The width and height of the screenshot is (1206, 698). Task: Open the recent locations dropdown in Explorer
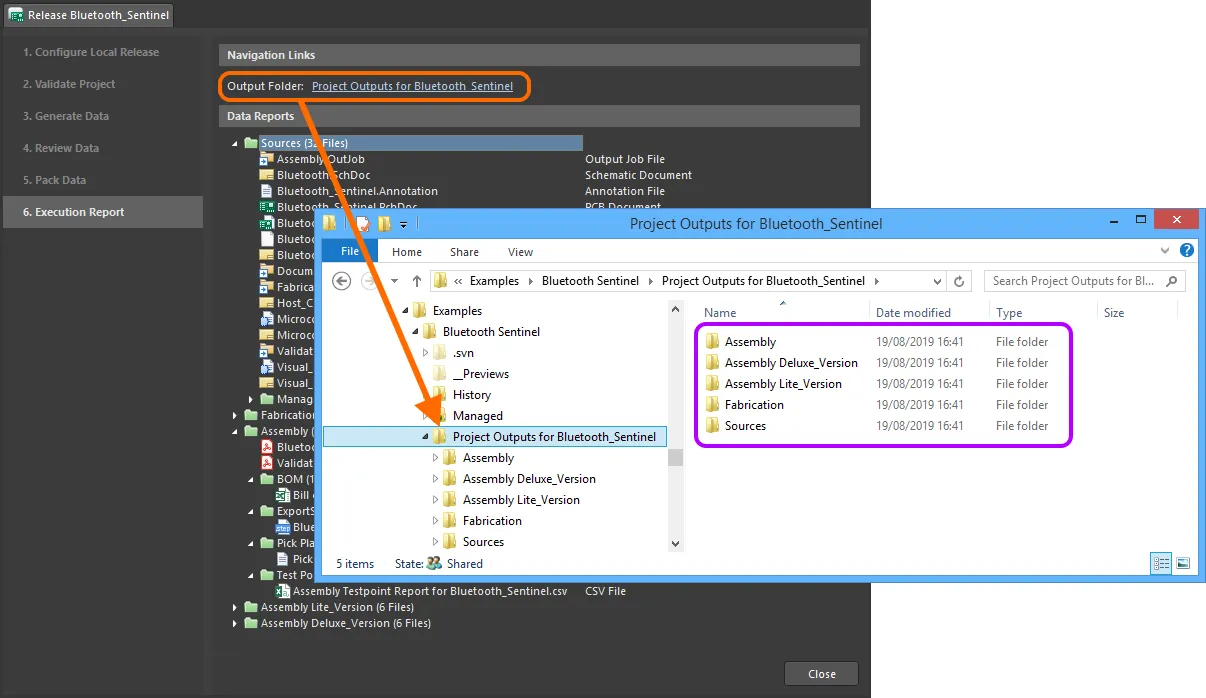coord(394,281)
